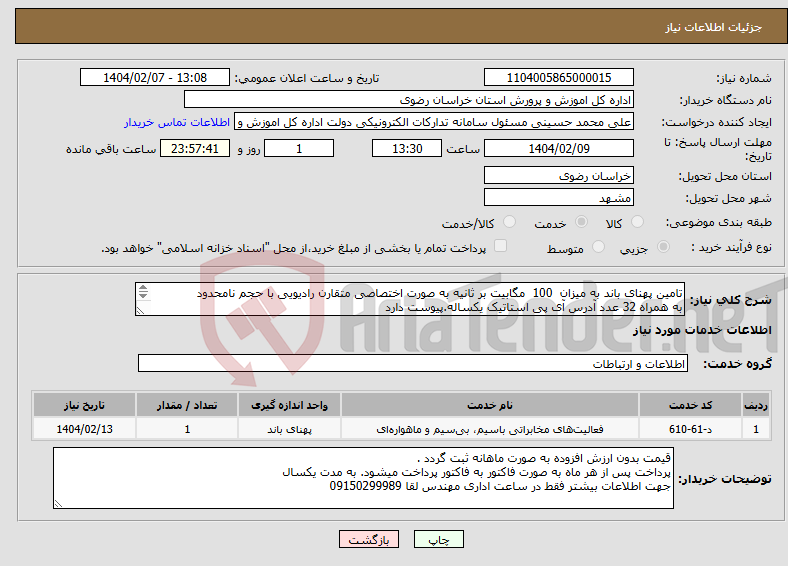The width and height of the screenshot is (788, 566).
Task: Click the page title جزئیات اطلاعات نیاز
Action: (x=714, y=27)
